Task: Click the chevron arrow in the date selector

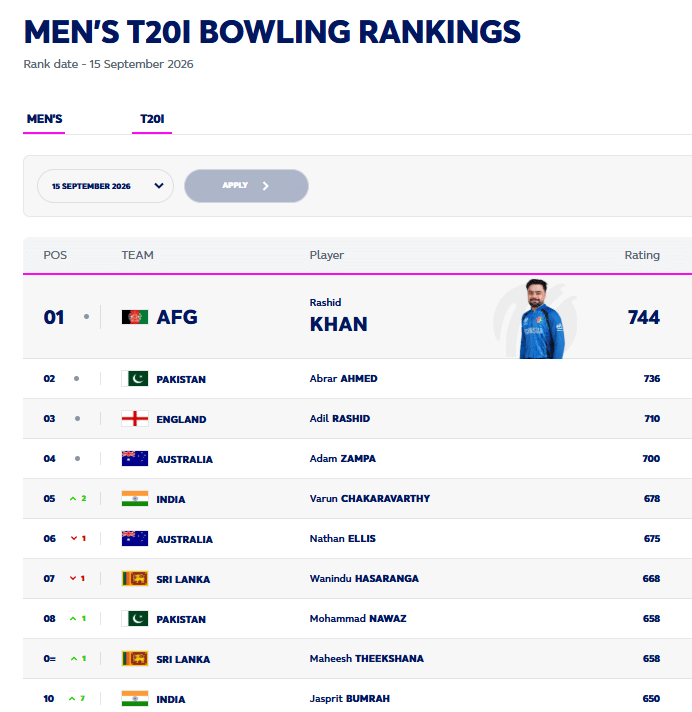Action: pyautogui.click(x=159, y=186)
